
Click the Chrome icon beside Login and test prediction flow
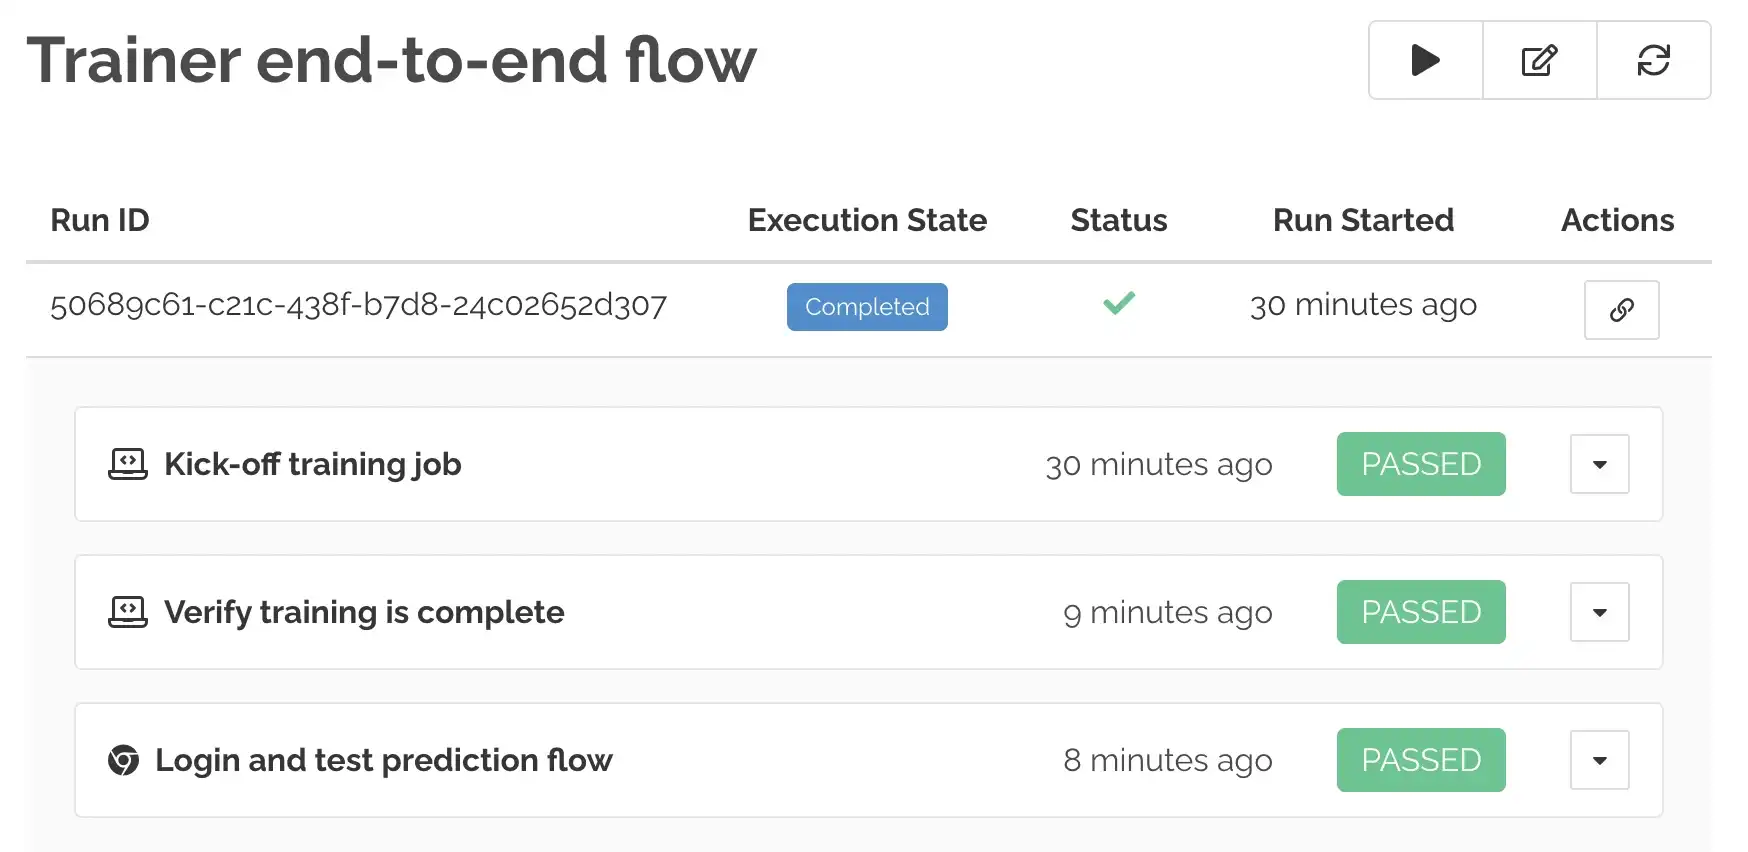[123, 760]
